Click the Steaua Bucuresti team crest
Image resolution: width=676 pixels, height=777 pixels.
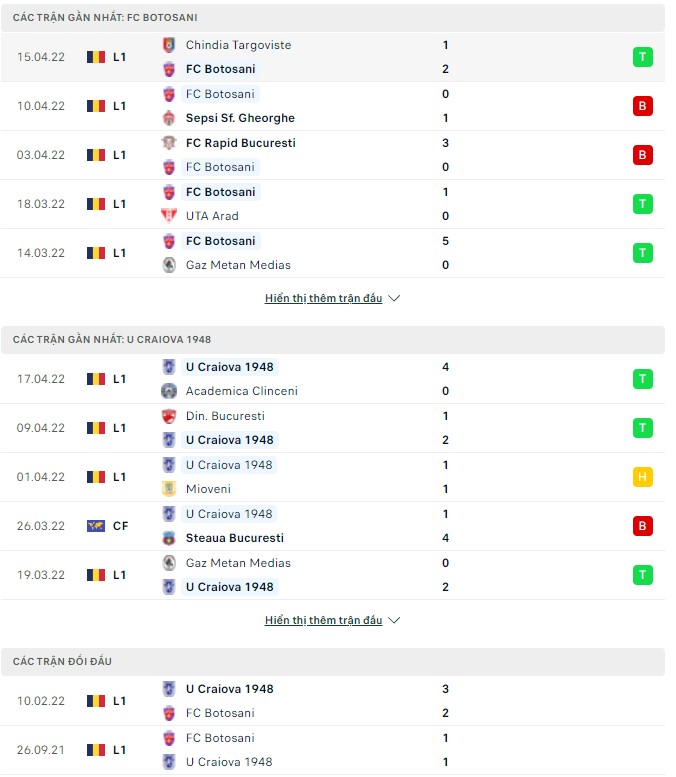pos(169,538)
